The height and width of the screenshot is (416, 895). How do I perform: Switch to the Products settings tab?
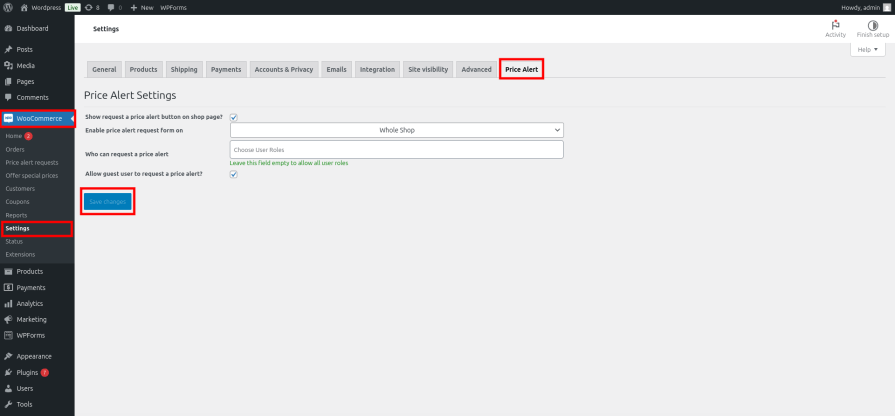[143, 70]
